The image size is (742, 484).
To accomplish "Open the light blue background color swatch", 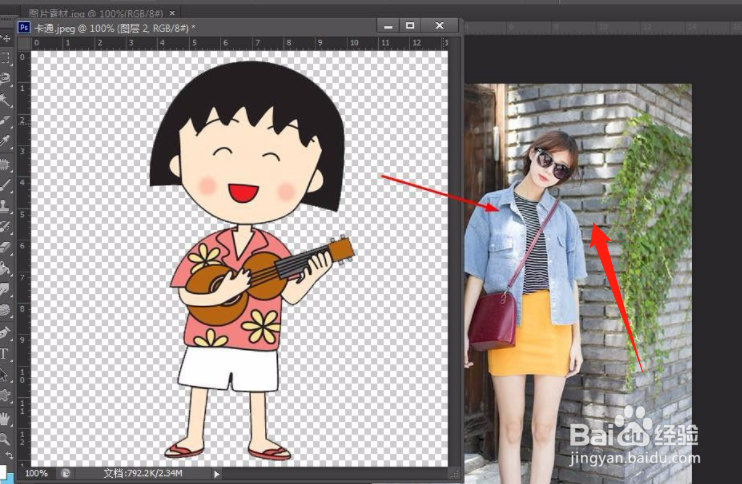I will 9,478.
